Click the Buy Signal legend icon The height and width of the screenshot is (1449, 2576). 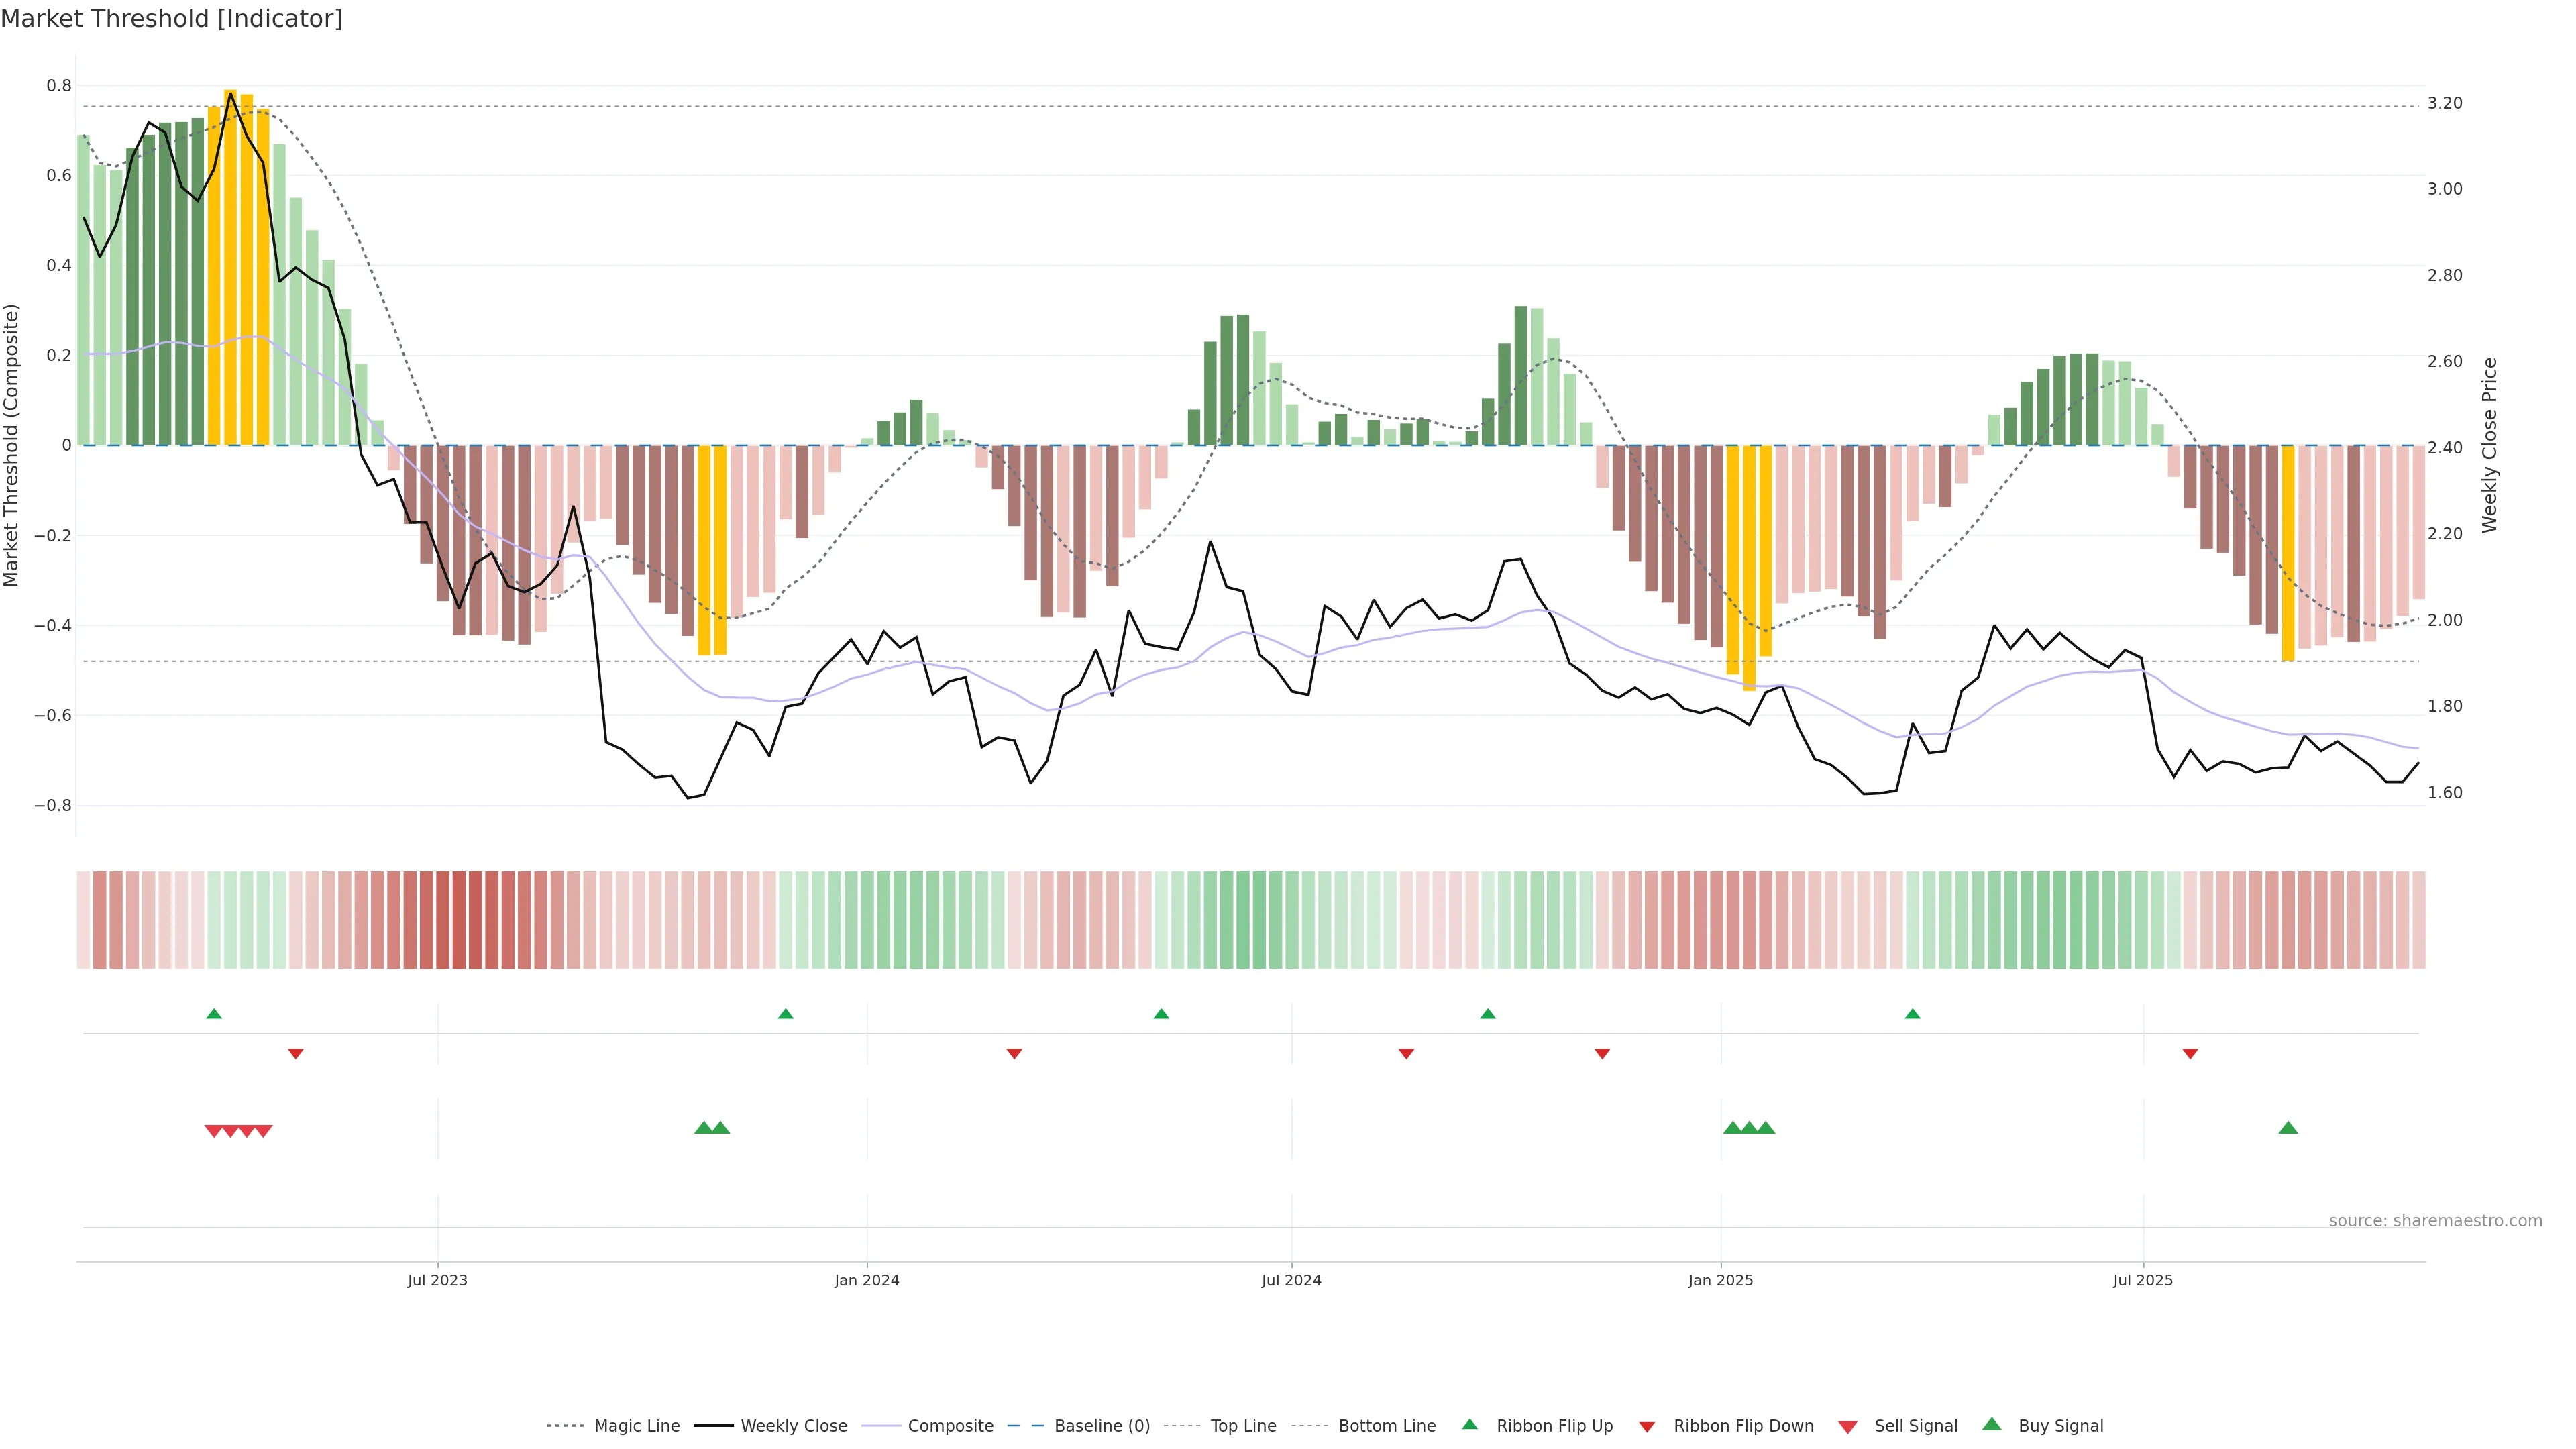pos(1992,1424)
